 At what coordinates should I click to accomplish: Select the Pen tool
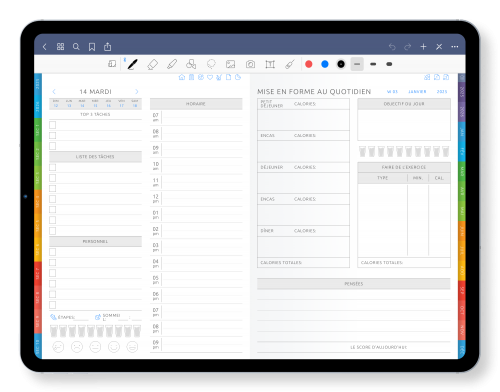[133, 64]
